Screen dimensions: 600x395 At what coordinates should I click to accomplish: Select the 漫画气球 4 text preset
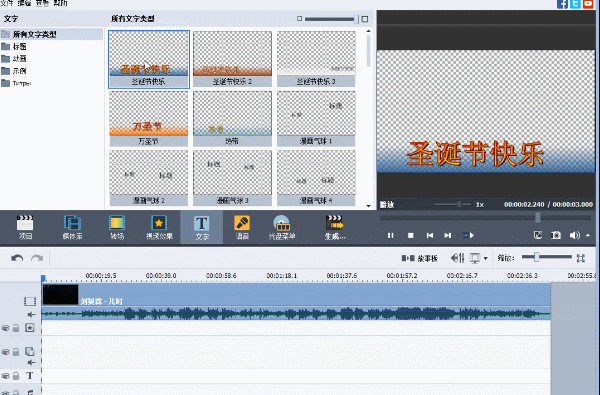[x=316, y=178]
